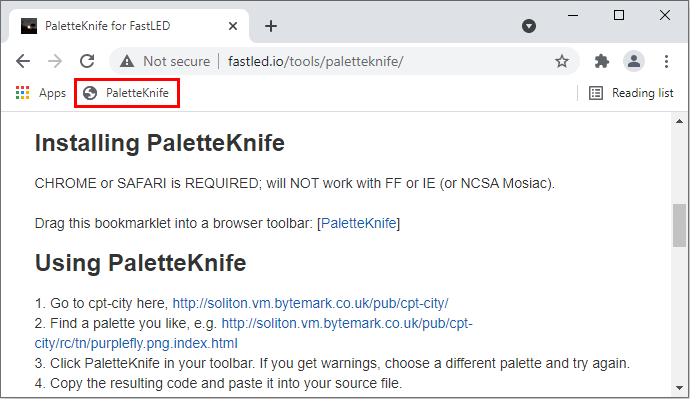This screenshot has height=399, width=690.
Task: Reload the page with the refresh icon
Action: [x=87, y=61]
